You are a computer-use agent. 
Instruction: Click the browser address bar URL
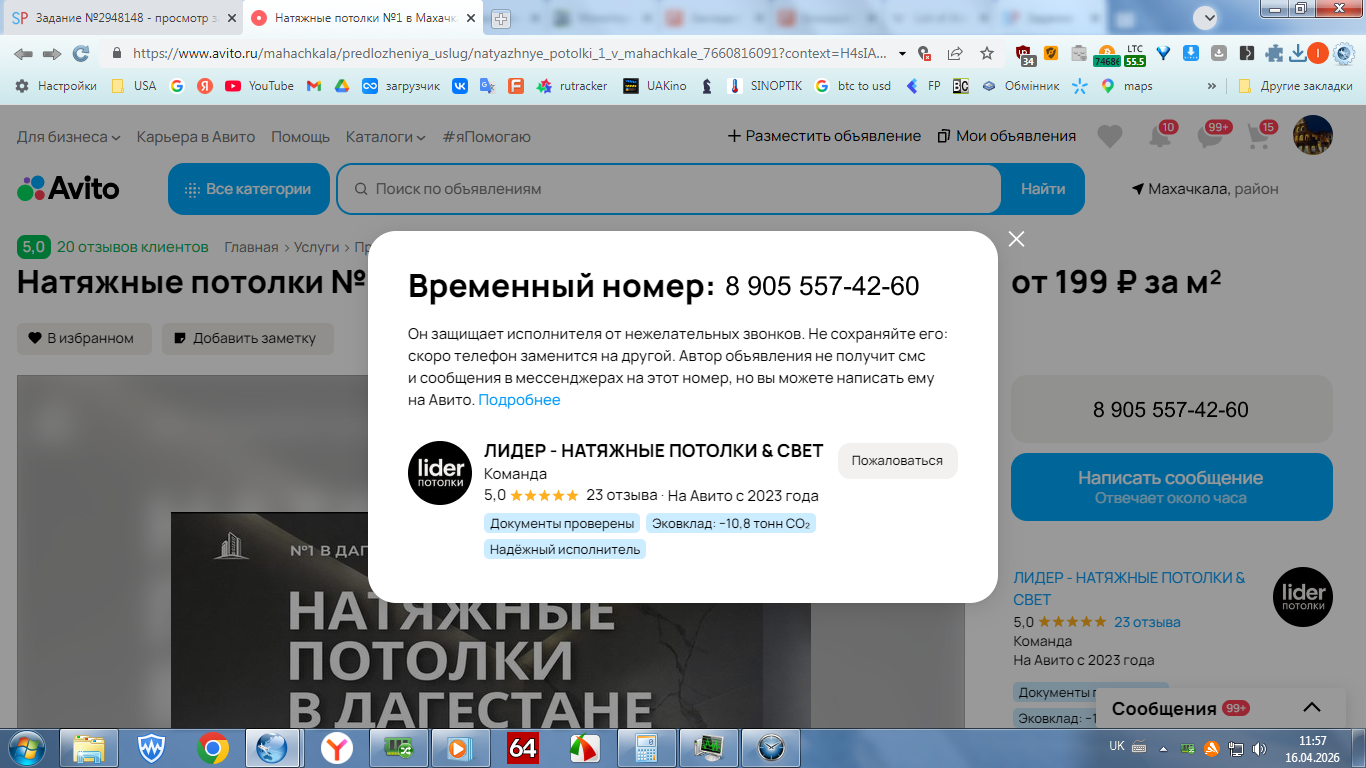(509, 53)
